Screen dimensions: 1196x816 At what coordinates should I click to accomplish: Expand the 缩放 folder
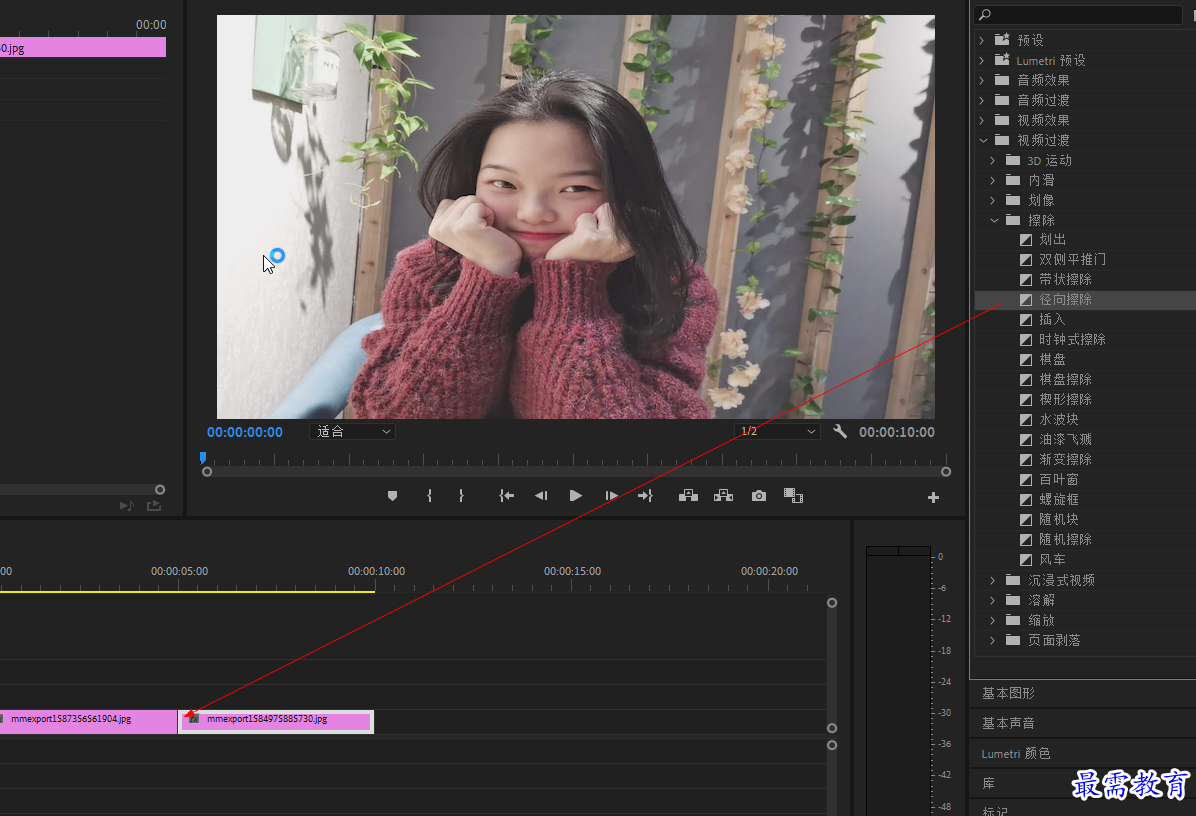click(993, 620)
